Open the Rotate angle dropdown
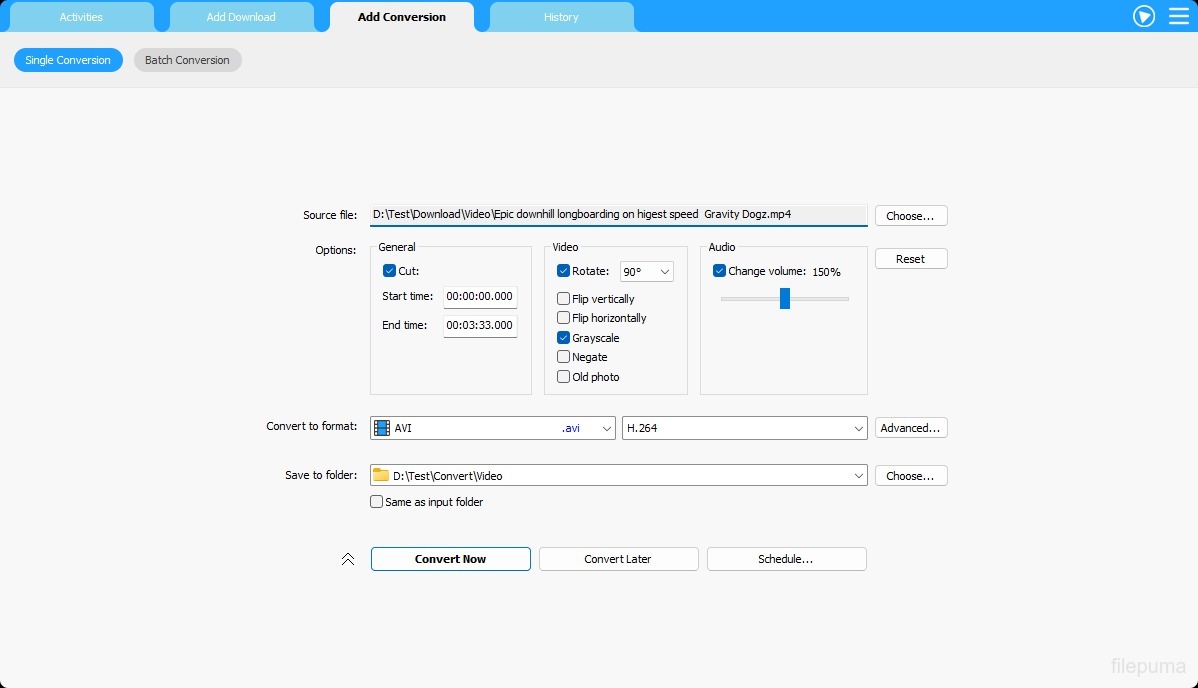Viewport: 1198px width, 688px height. point(647,272)
